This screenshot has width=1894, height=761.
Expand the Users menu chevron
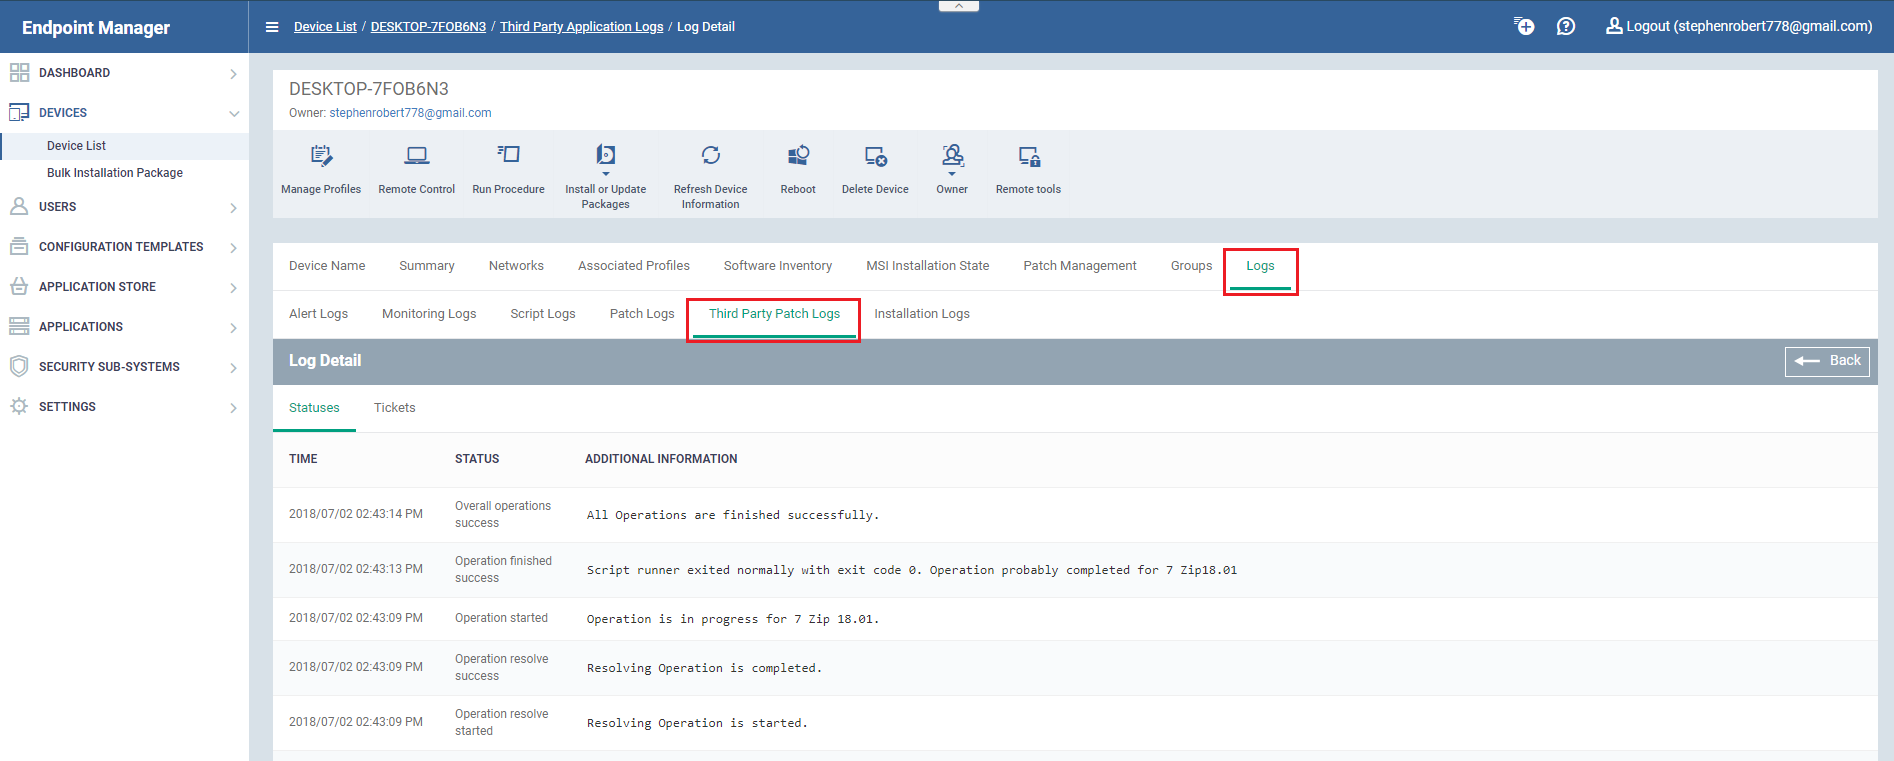[x=233, y=208]
